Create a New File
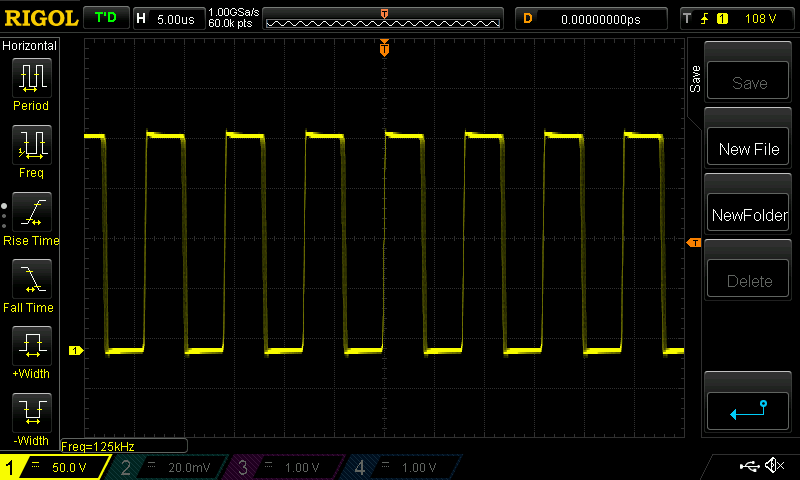The height and width of the screenshot is (480, 800). pyautogui.click(x=748, y=147)
